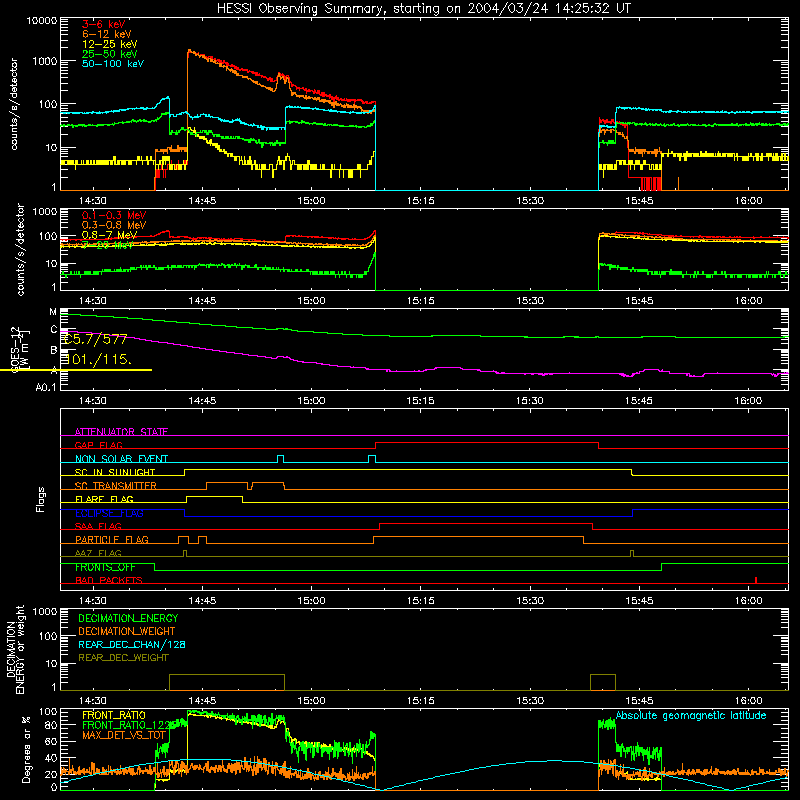Click the Degrees or % axis title
This screenshot has width=800, height=800.
pos(26,749)
